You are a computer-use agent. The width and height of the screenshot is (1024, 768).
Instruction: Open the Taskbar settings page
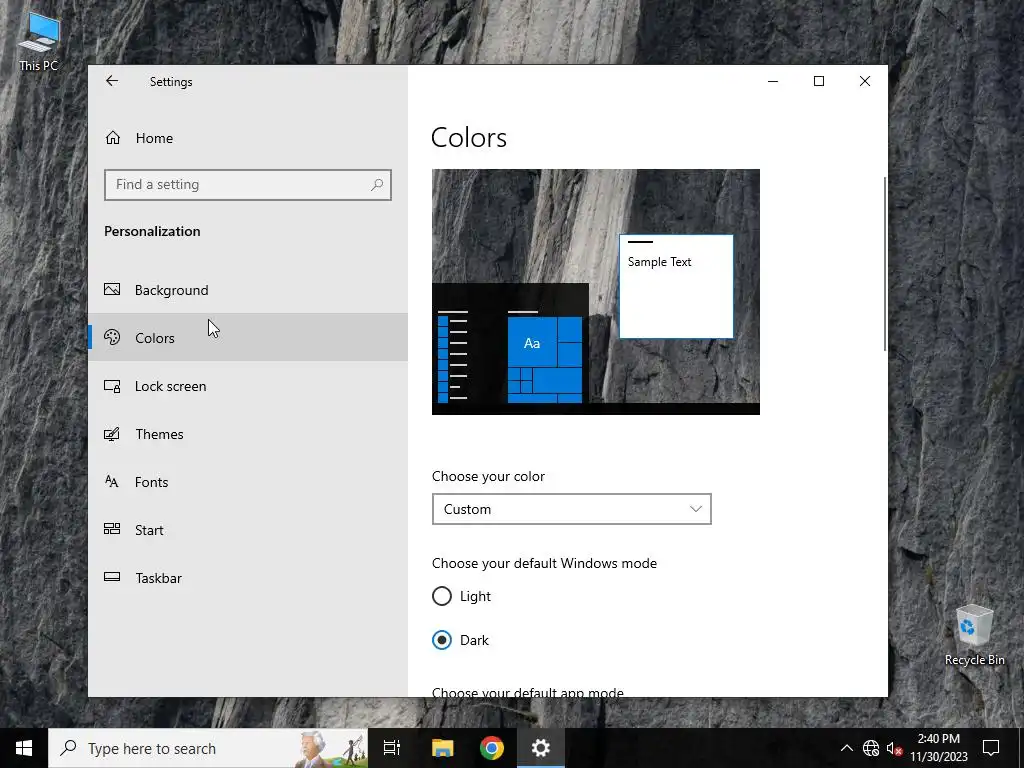click(248, 578)
